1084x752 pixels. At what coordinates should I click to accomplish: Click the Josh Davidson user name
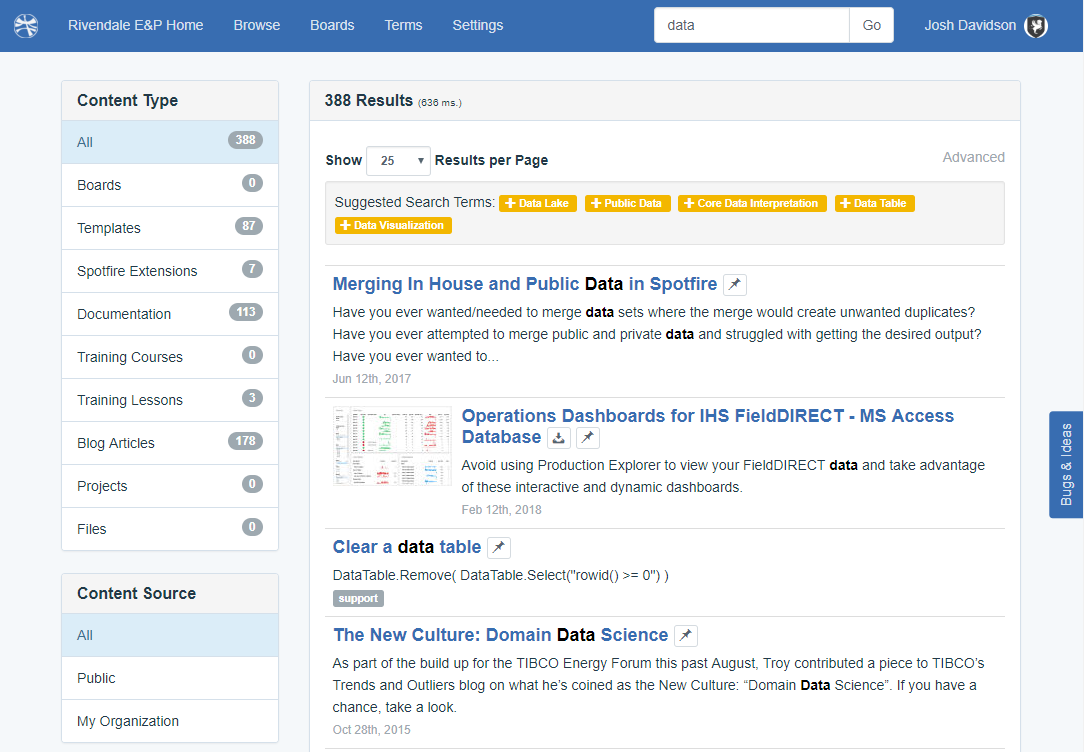(970, 26)
